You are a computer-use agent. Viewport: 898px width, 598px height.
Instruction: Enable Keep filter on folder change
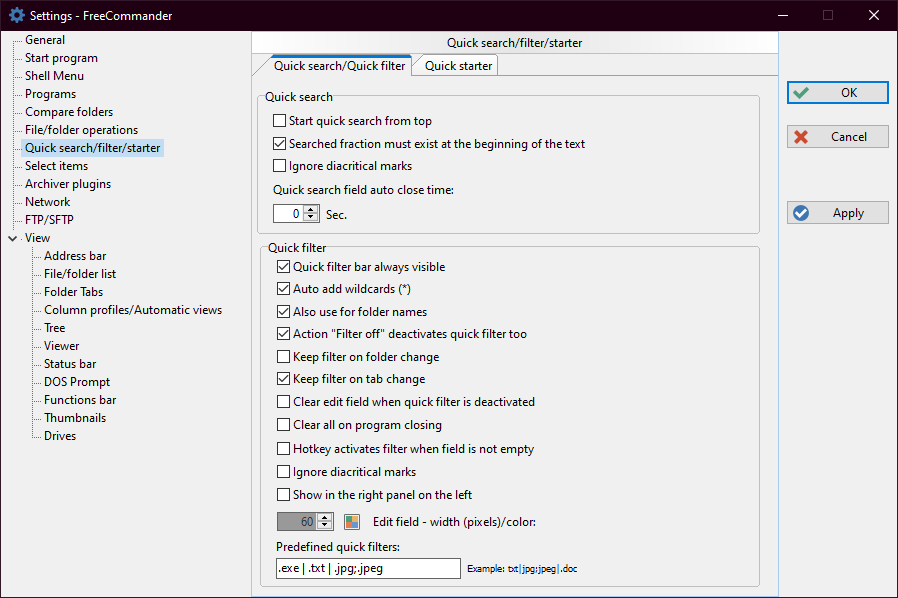point(284,357)
